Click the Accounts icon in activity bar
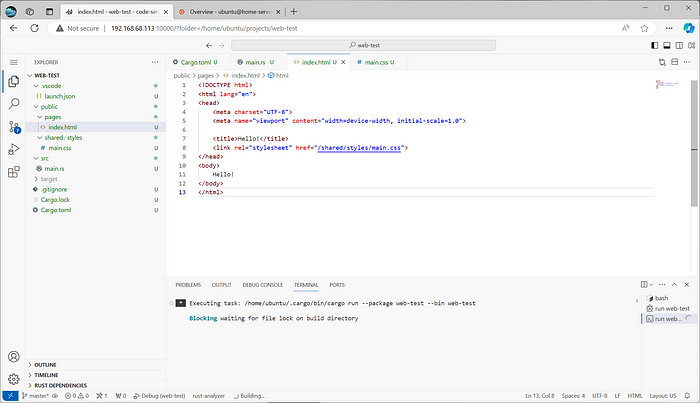Screen dimensions: 700x403 coord(14,356)
